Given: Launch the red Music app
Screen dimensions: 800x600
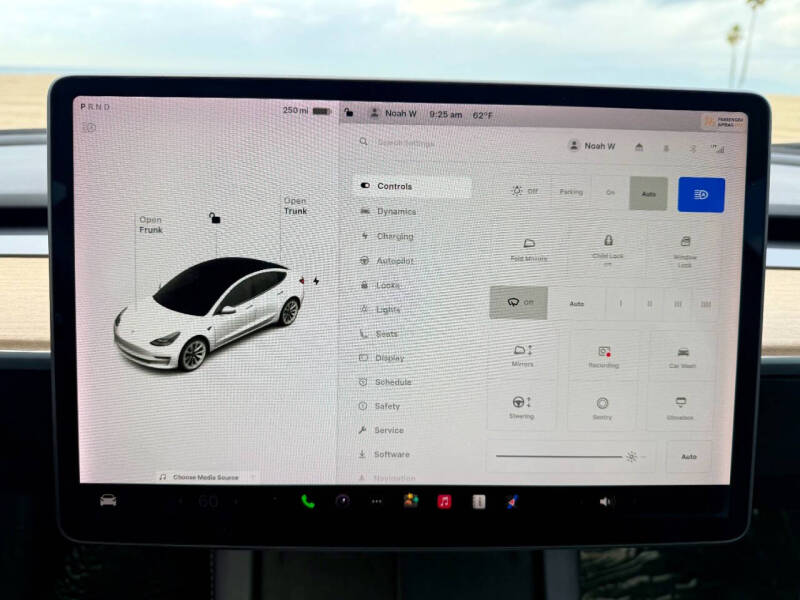Looking at the screenshot, I should tap(444, 501).
